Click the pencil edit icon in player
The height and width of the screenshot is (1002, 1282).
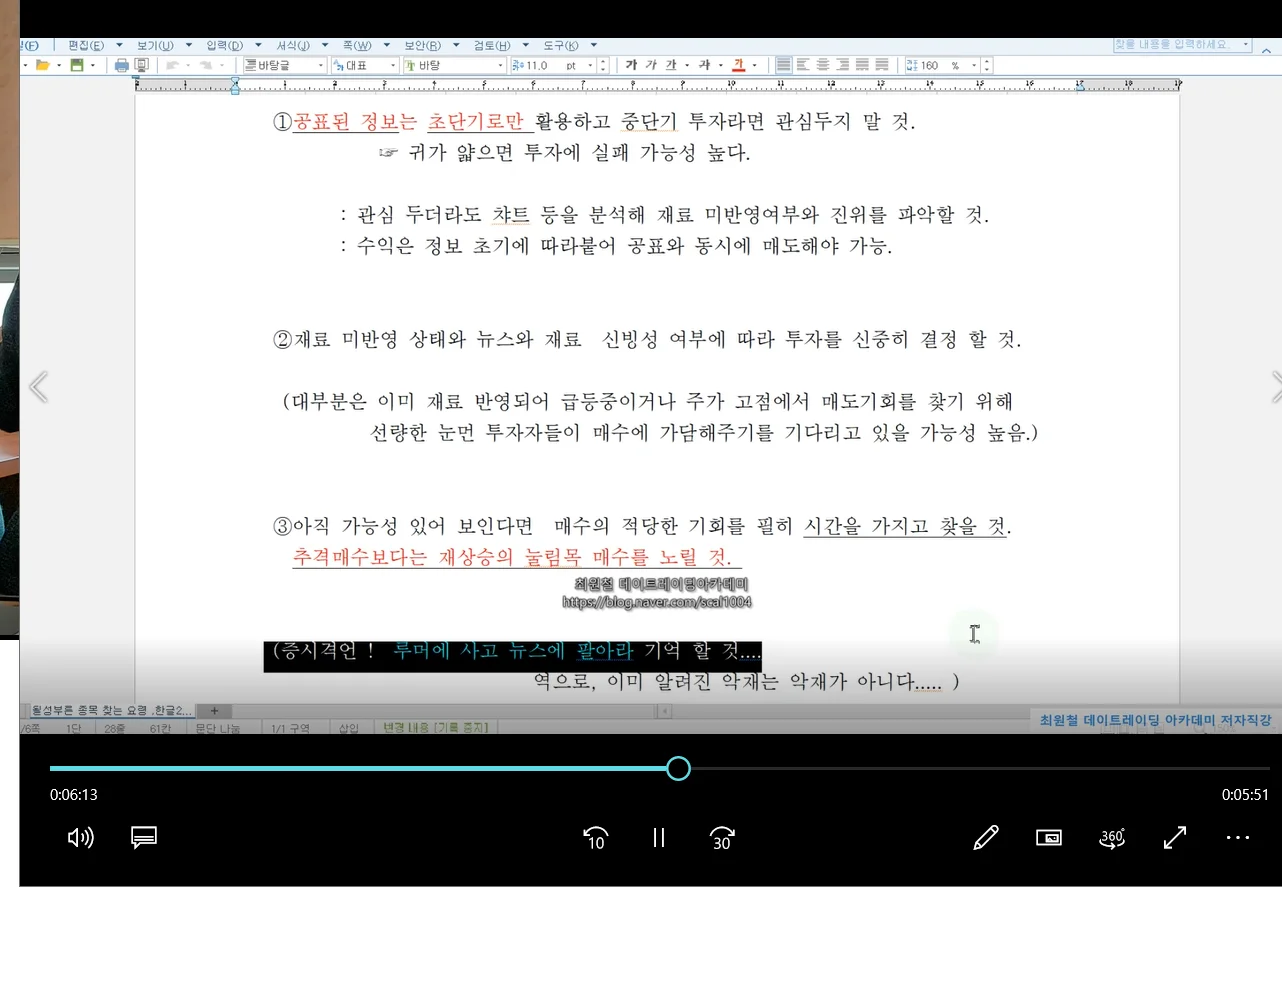point(986,837)
